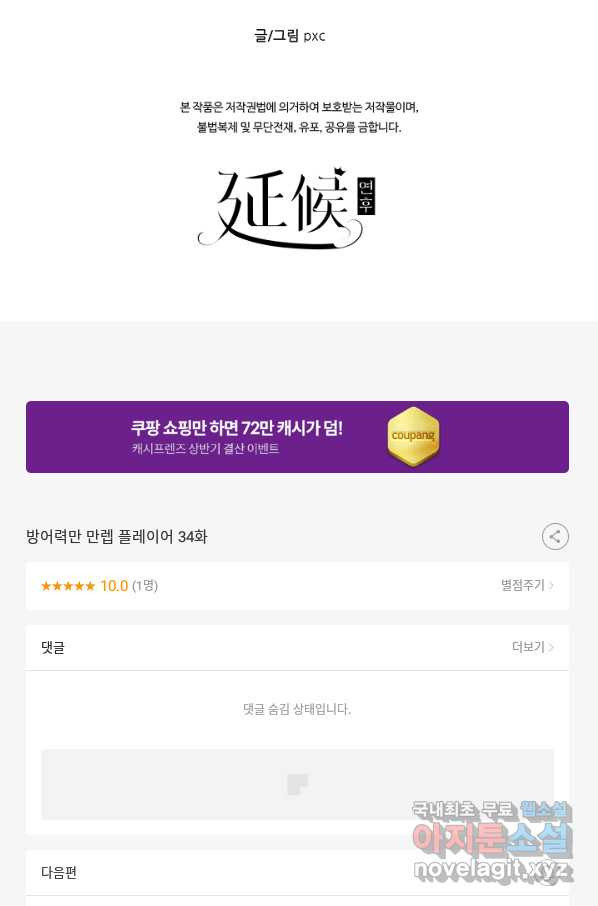Click the 연후 black label on logo
This screenshot has width=598, height=906.
coord(366,195)
